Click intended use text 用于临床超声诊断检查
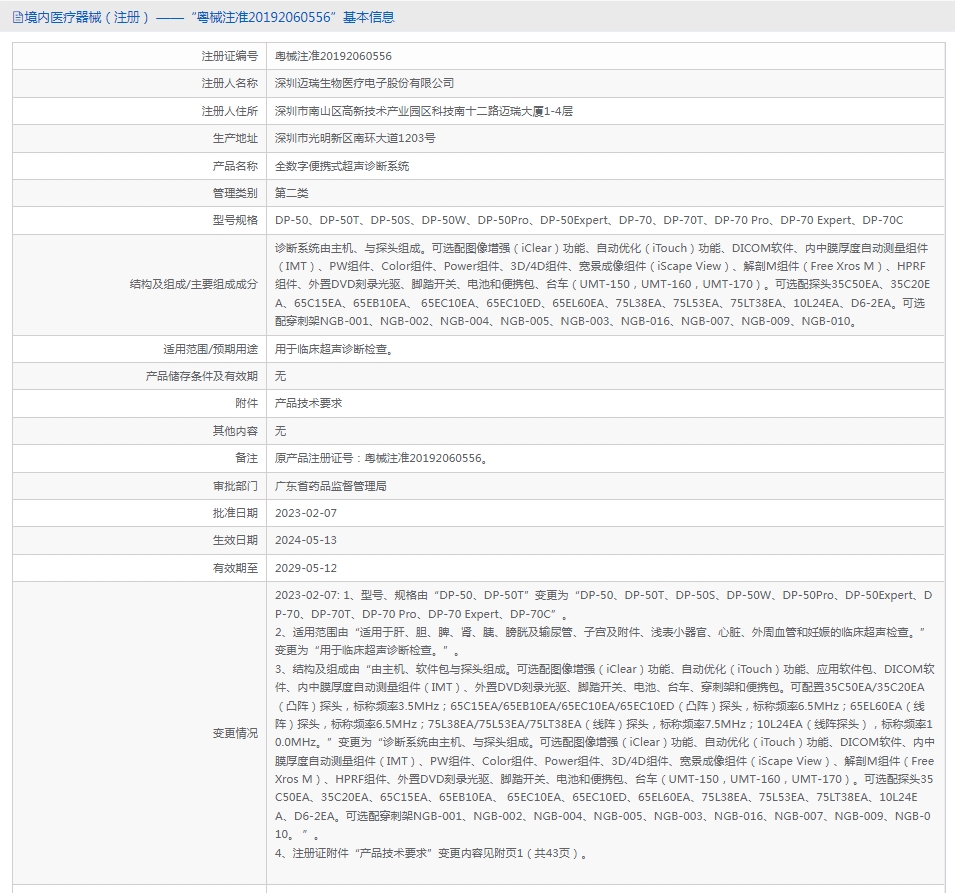955x893 pixels. click(x=334, y=349)
